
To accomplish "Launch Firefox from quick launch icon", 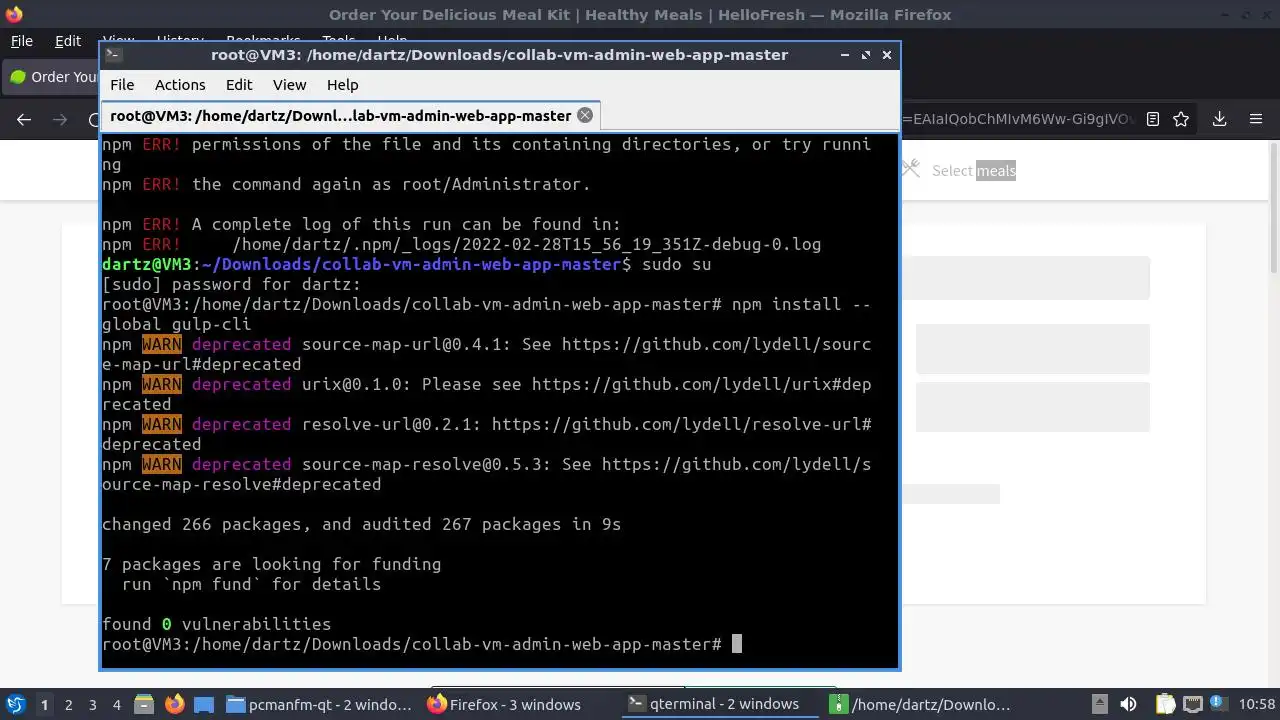I will (x=174, y=705).
